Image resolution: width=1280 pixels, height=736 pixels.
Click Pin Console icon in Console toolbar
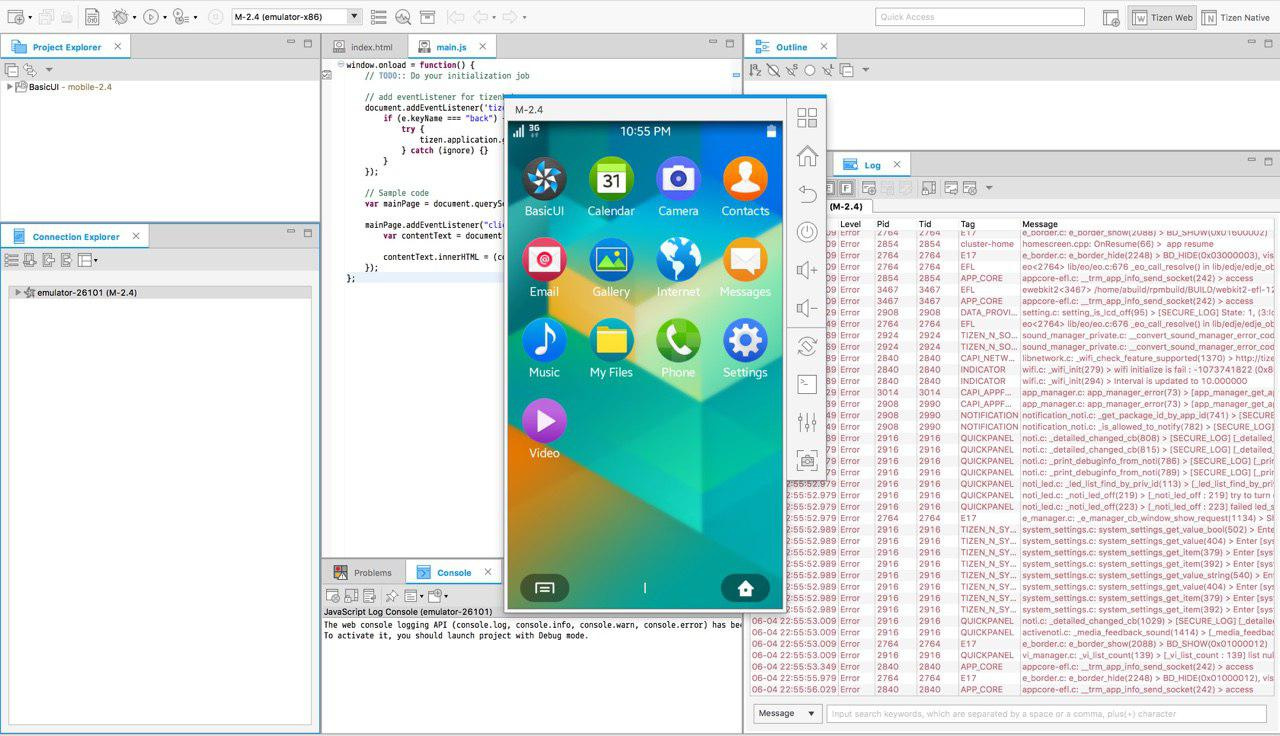coord(392,596)
